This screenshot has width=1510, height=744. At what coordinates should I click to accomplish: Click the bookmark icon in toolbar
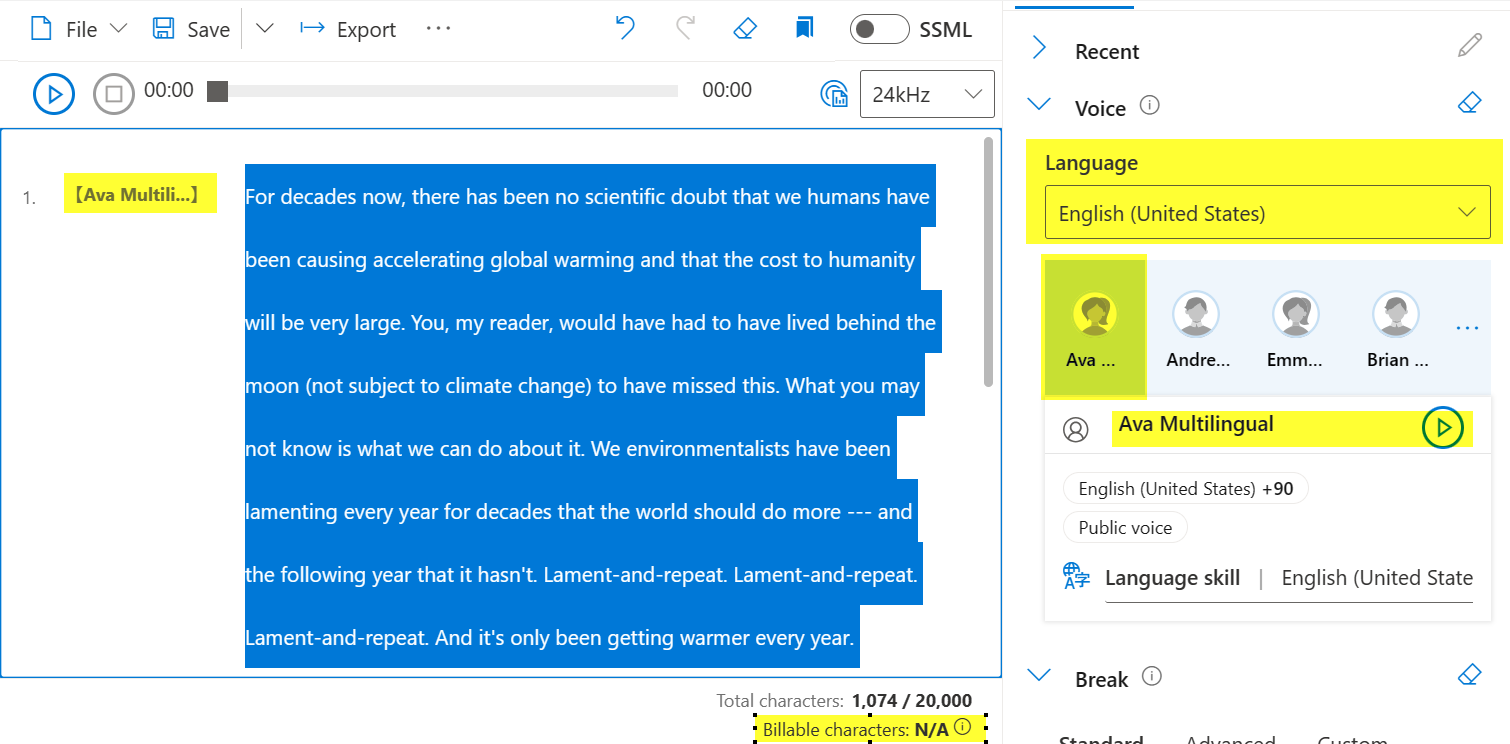tap(804, 28)
